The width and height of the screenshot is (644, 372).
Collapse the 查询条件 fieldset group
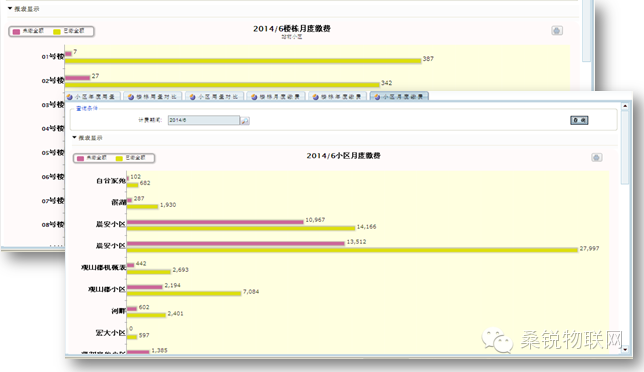(87, 108)
